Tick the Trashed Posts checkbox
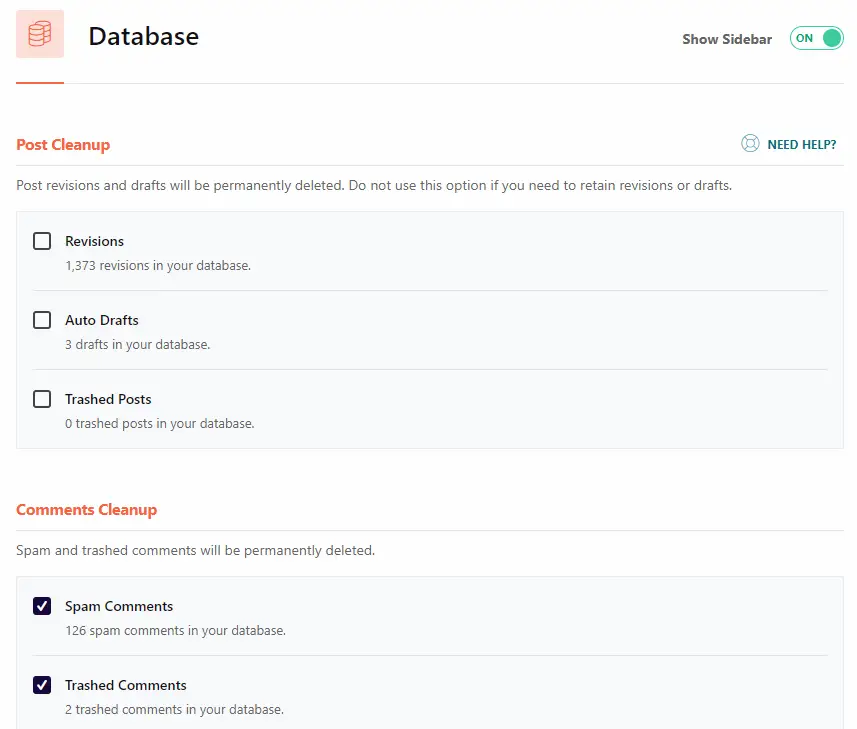The image size is (857, 729). [x=42, y=399]
